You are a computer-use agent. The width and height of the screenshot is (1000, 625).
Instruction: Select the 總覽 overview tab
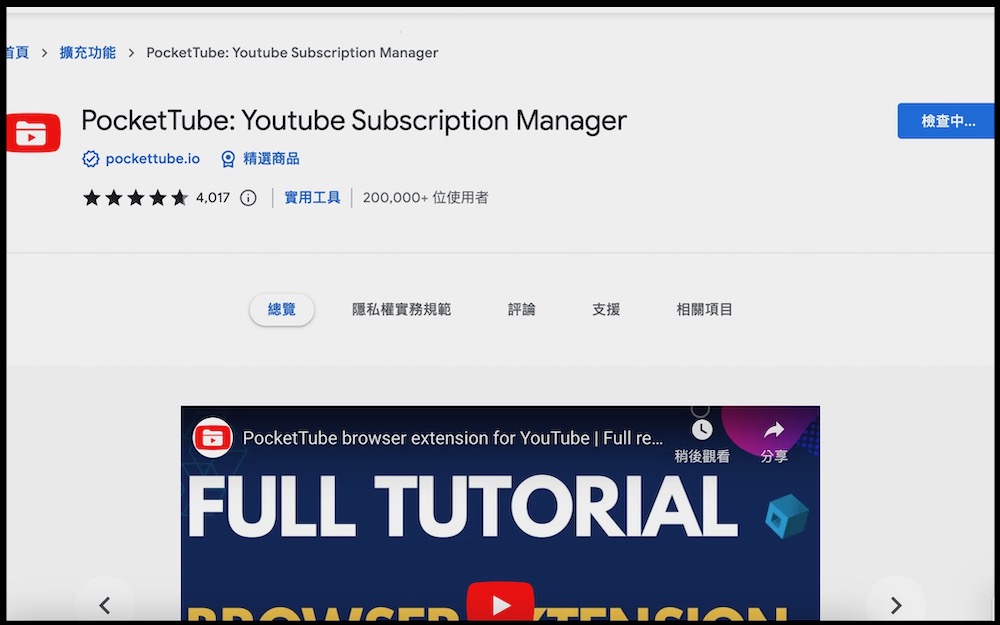coord(281,309)
